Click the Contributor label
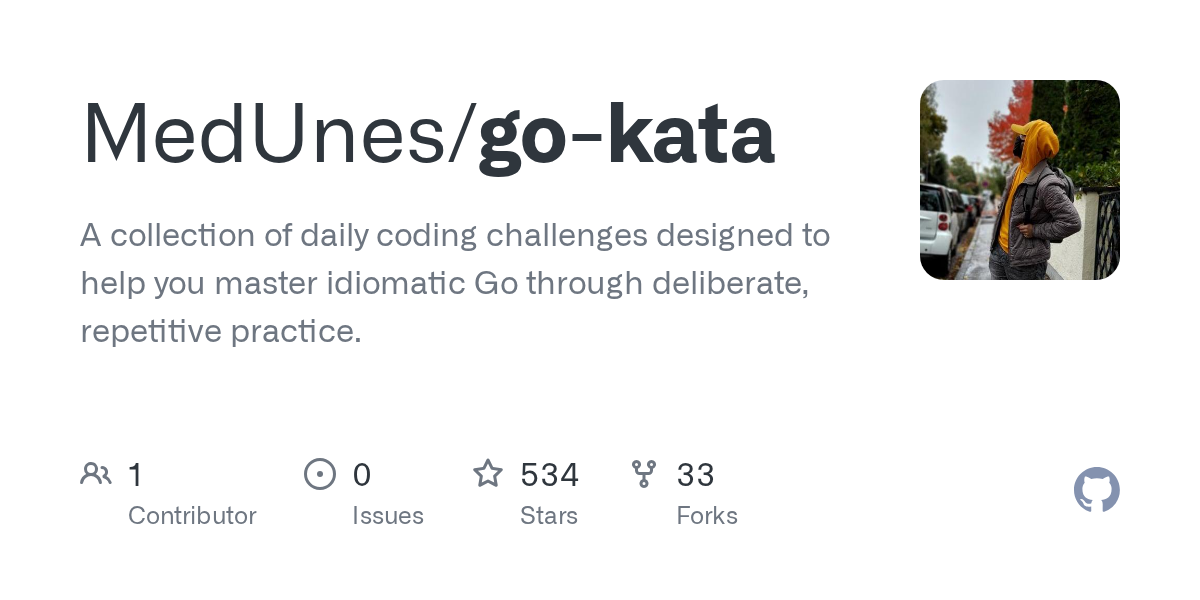The image size is (1200, 600). 192,516
